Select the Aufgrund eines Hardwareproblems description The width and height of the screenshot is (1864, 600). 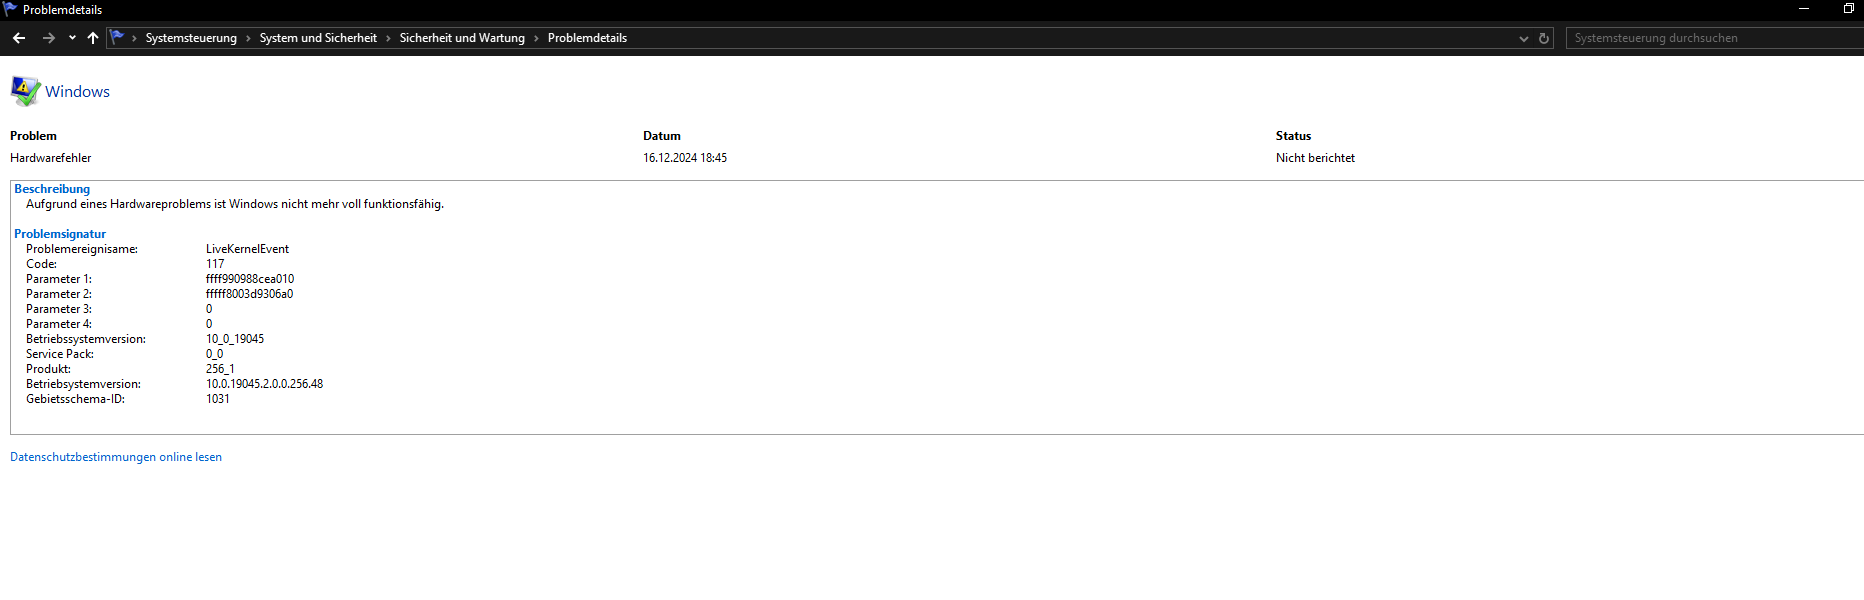point(235,204)
